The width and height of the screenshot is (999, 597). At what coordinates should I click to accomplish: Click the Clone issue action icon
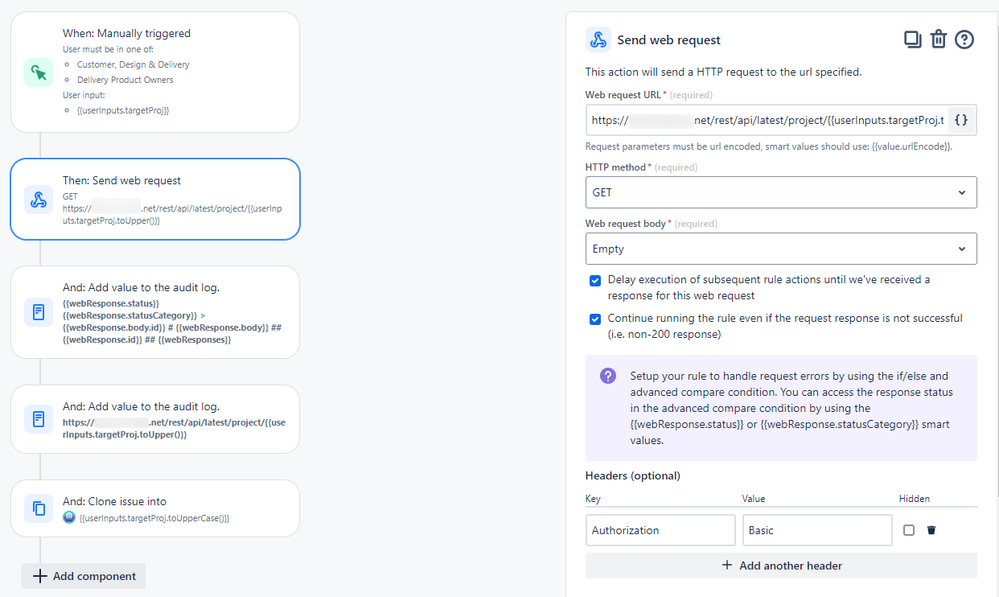(x=39, y=508)
